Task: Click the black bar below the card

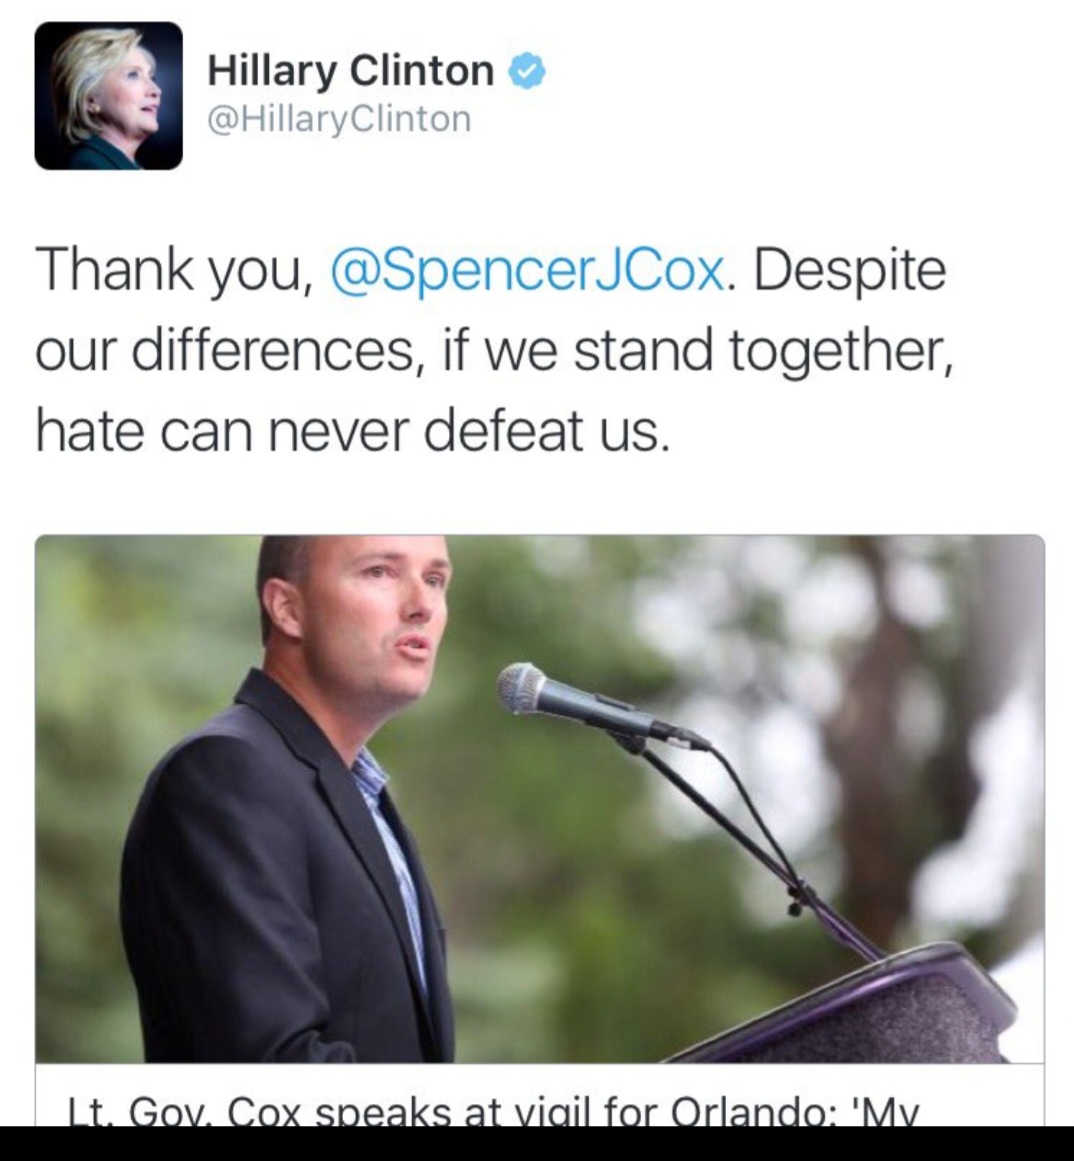Action: click(x=537, y=1143)
